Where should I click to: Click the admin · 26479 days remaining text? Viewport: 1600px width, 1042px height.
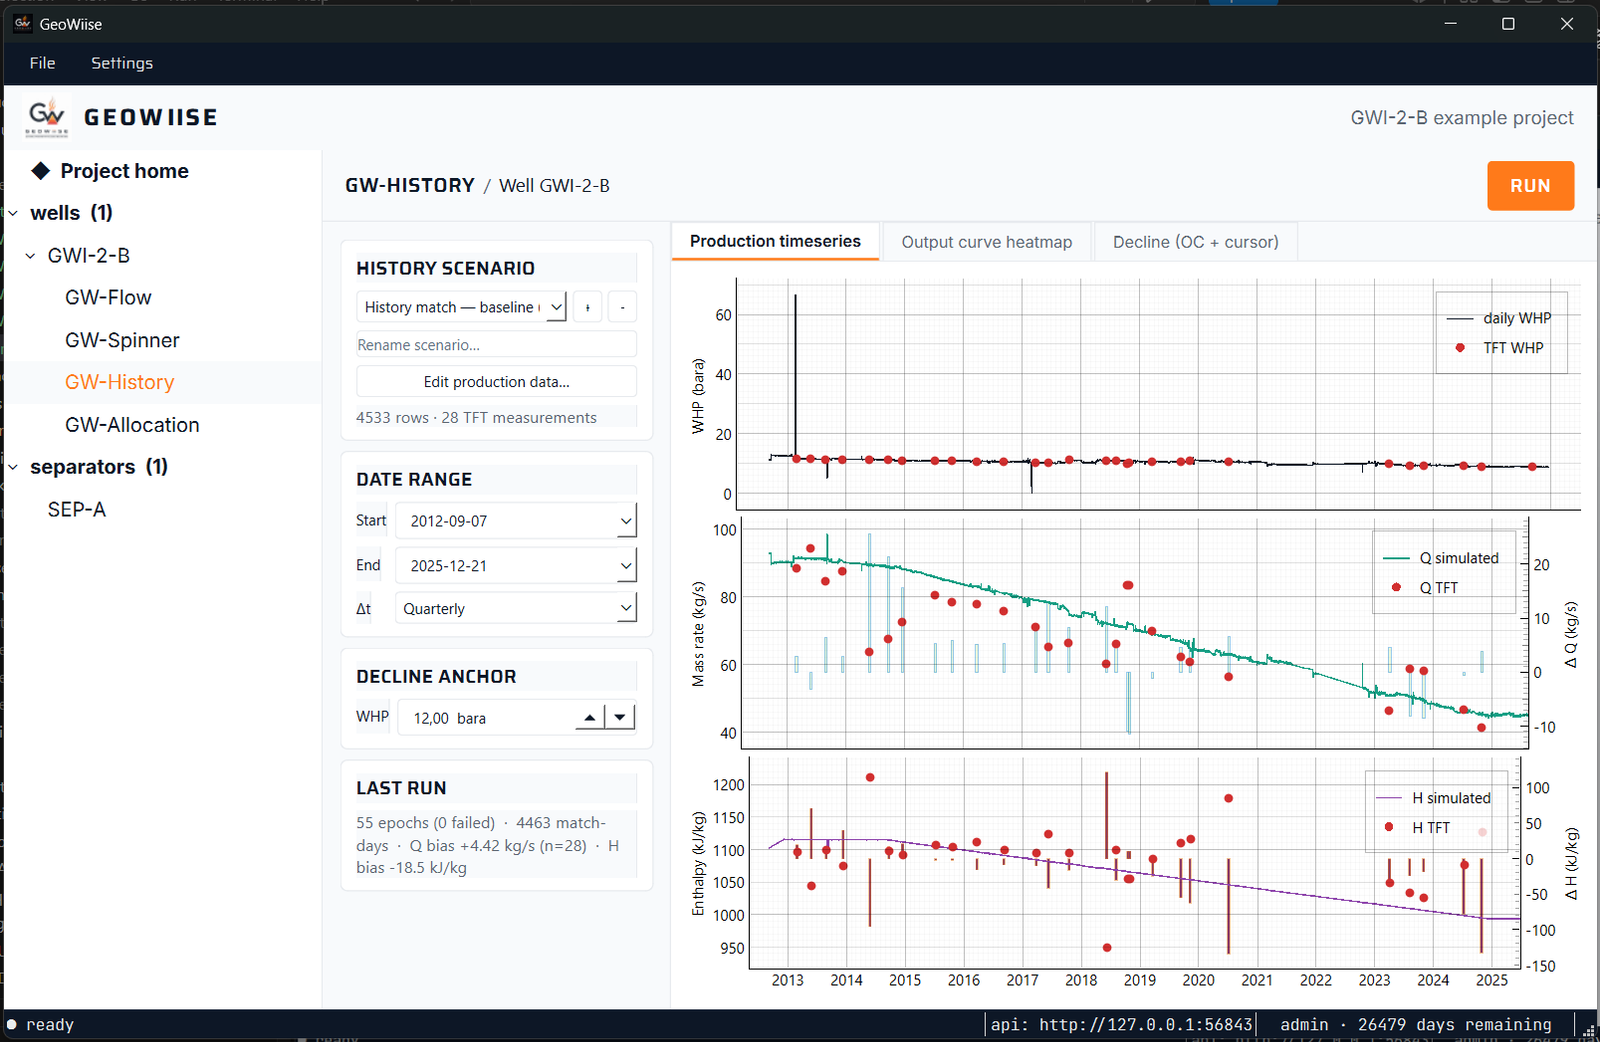[1416, 1024]
